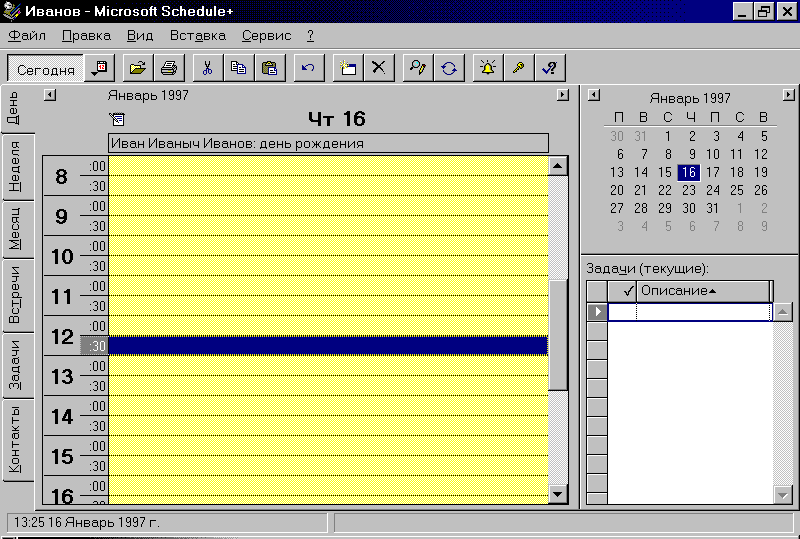Open the ? help menu
This screenshot has width=800, height=539.
tap(310, 36)
